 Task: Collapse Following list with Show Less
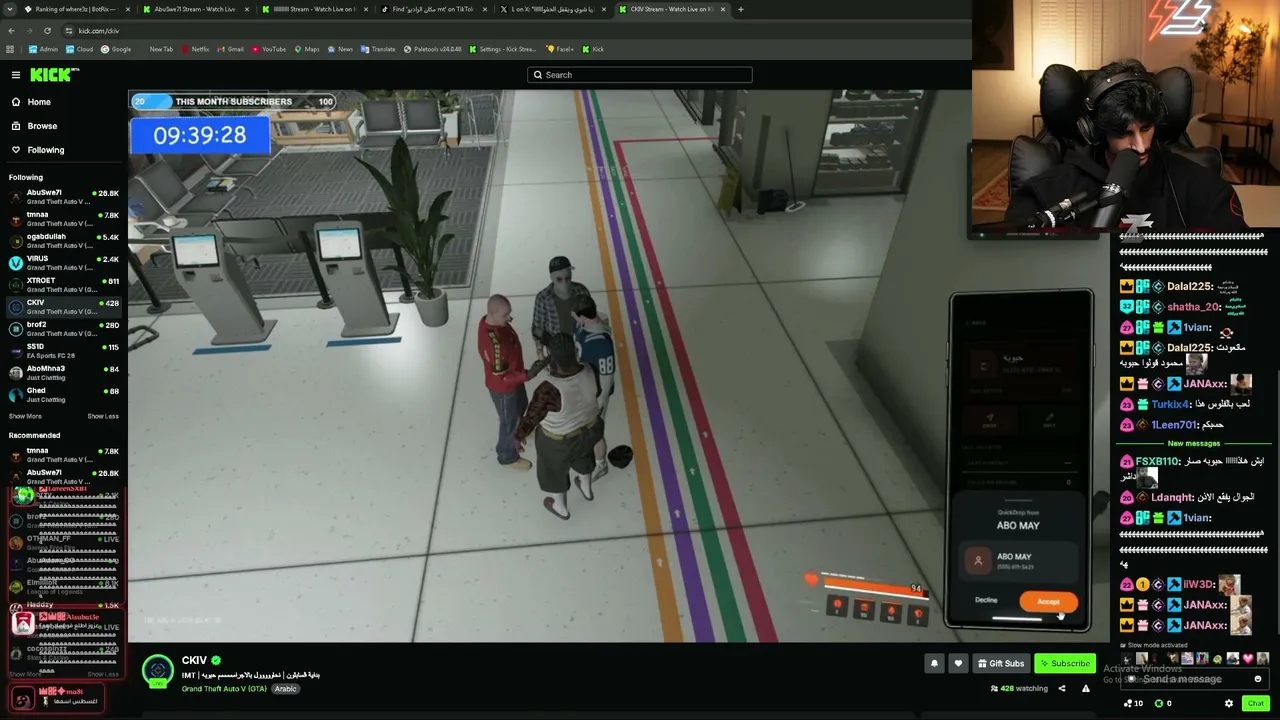[103, 416]
